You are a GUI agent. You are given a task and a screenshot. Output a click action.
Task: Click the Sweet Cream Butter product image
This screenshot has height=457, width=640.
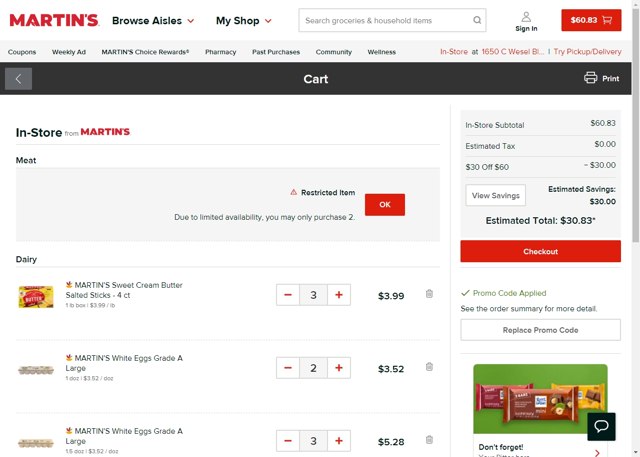click(36, 297)
